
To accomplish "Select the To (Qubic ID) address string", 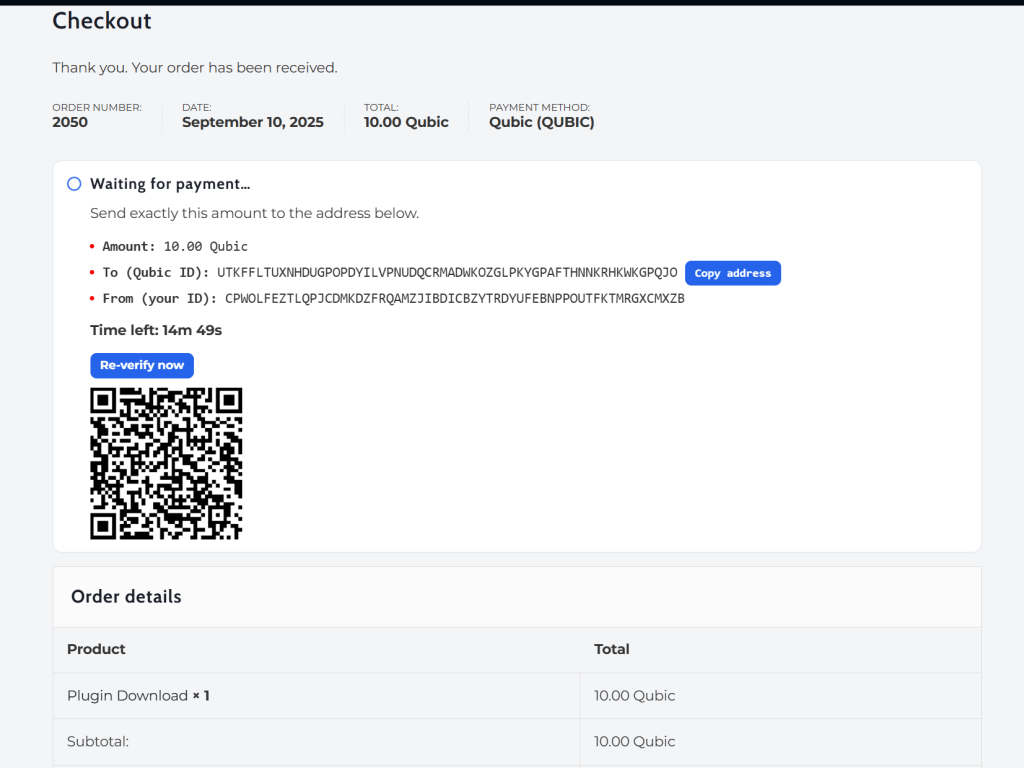I will 447,272.
